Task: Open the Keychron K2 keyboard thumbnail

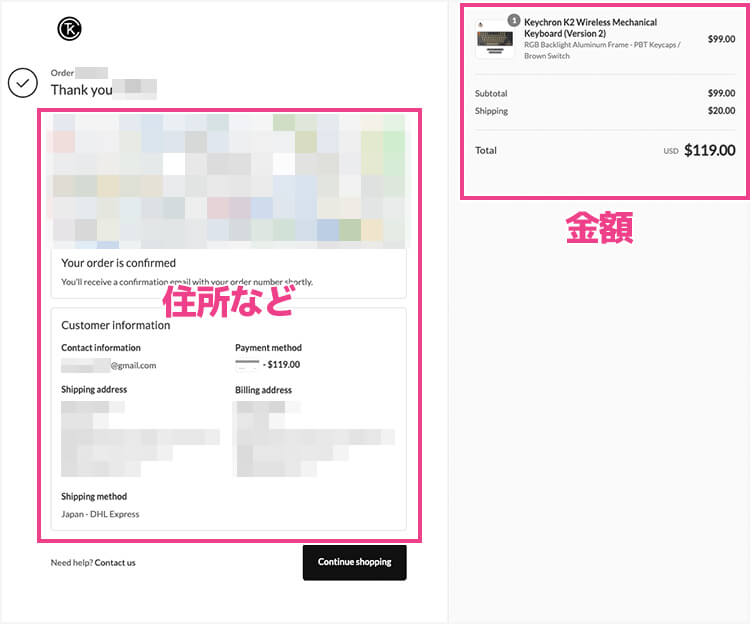Action: point(494,39)
